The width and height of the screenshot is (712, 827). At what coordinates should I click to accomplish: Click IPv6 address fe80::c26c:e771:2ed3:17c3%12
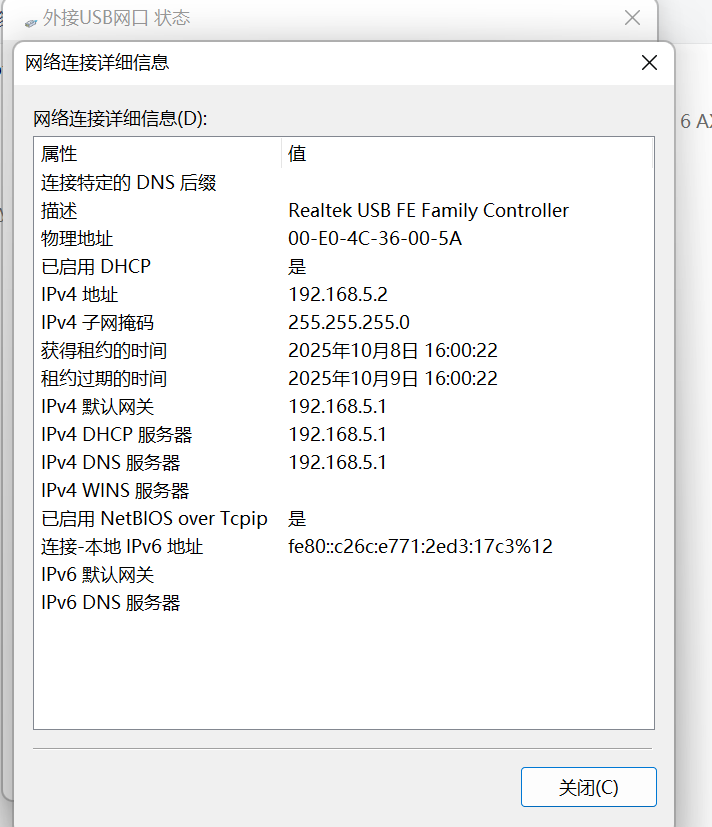pyautogui.click(x=420, y=546)
